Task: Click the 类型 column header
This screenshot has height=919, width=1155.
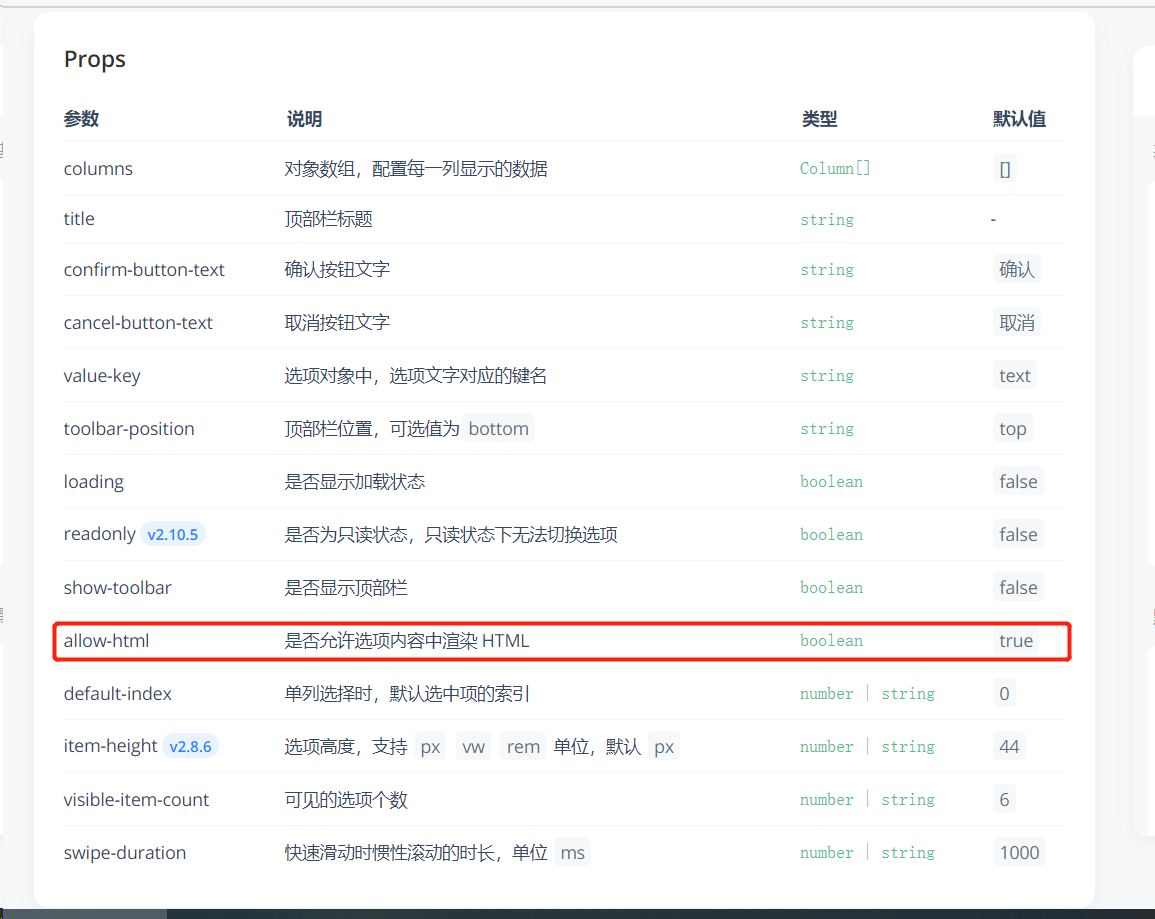Action: [819, 119]
